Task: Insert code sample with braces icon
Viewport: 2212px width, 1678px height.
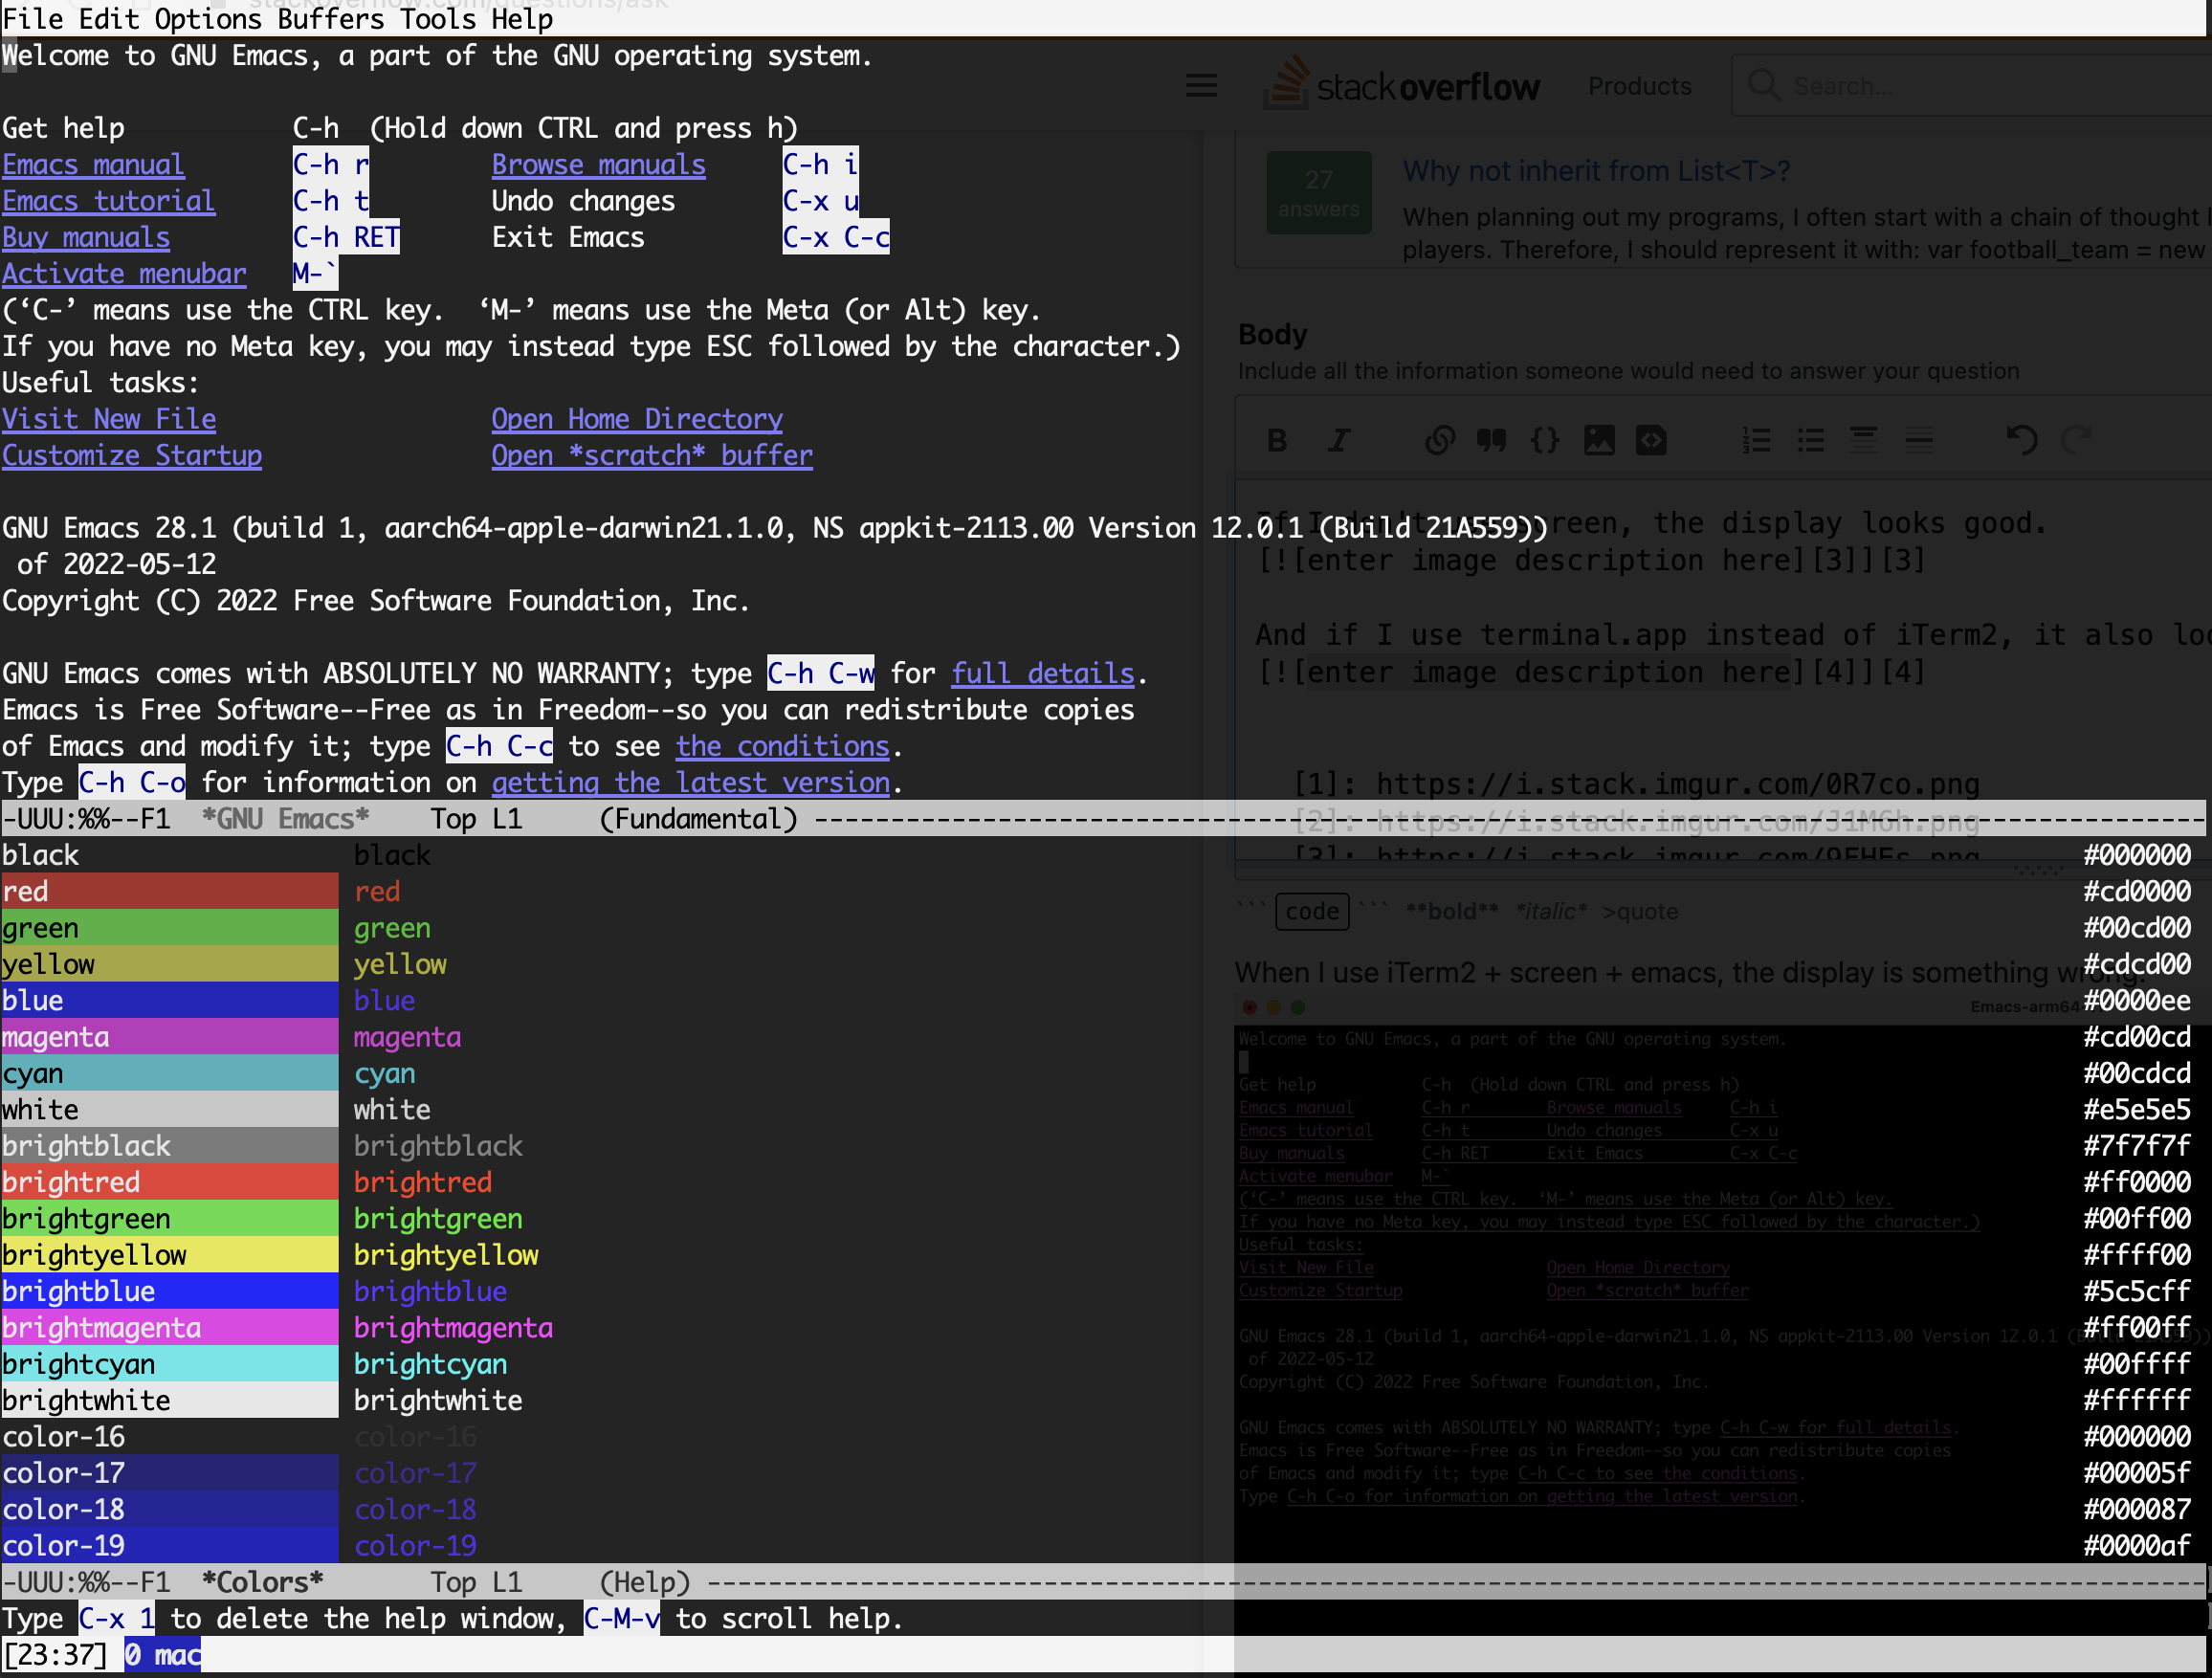Action: tap(1545, 440)
